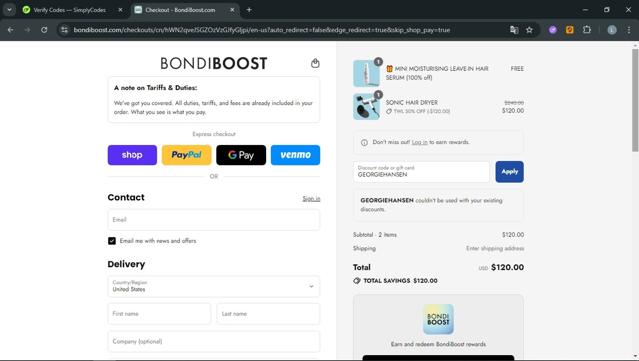This screenshot has height=361, width=639.
Task: Switch to the Checkout BondiBoost.com tab
Action: click(180, 10)
